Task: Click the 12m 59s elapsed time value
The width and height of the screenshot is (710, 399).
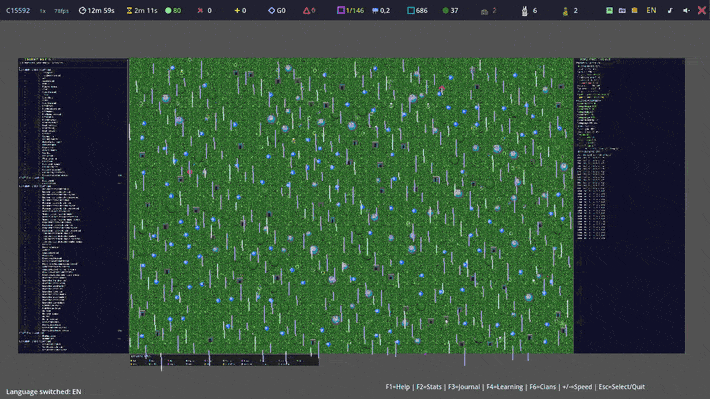Action: point(101,10)
